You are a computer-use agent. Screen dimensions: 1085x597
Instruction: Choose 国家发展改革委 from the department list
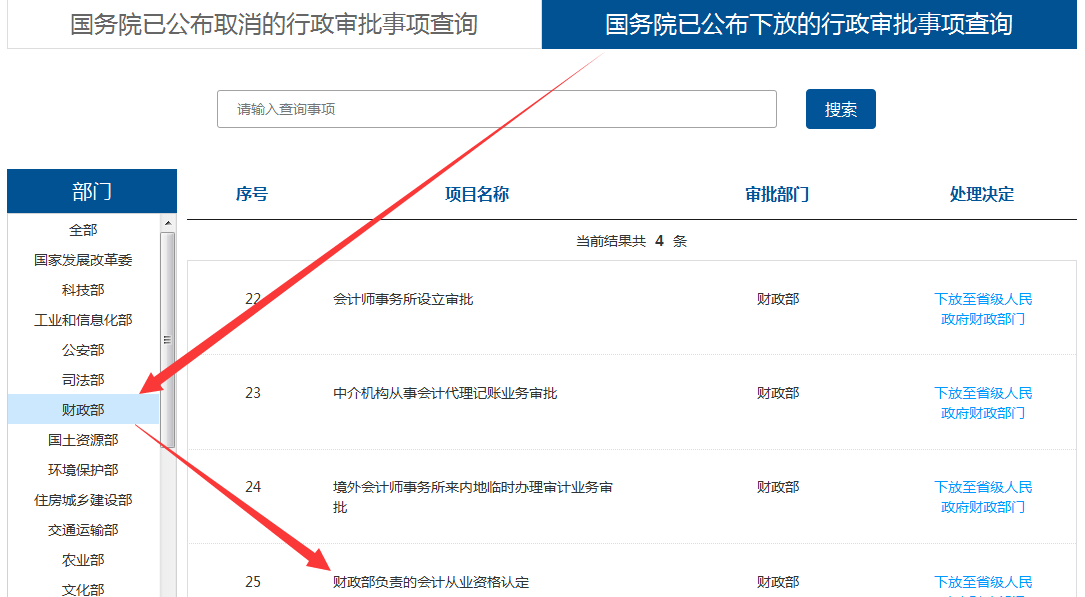coord(83,260)
